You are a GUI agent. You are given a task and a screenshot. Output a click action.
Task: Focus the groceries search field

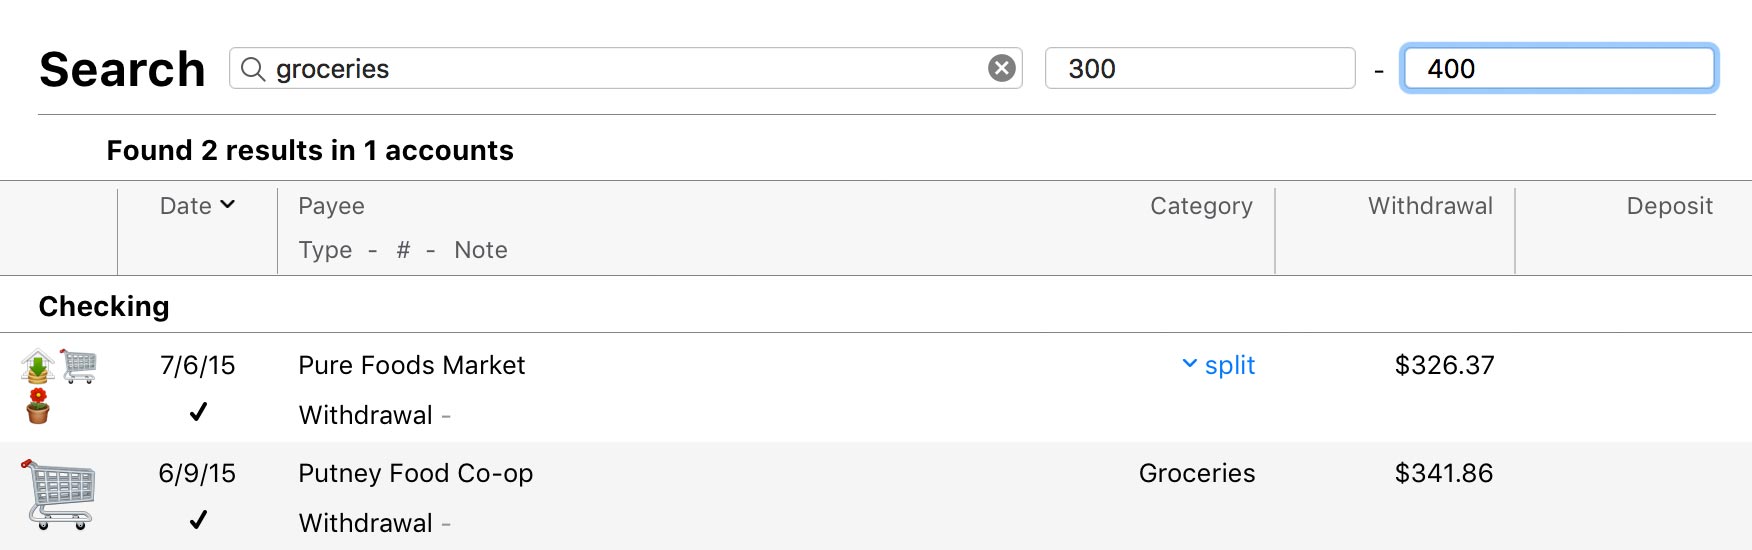click(x=620, y=69)
